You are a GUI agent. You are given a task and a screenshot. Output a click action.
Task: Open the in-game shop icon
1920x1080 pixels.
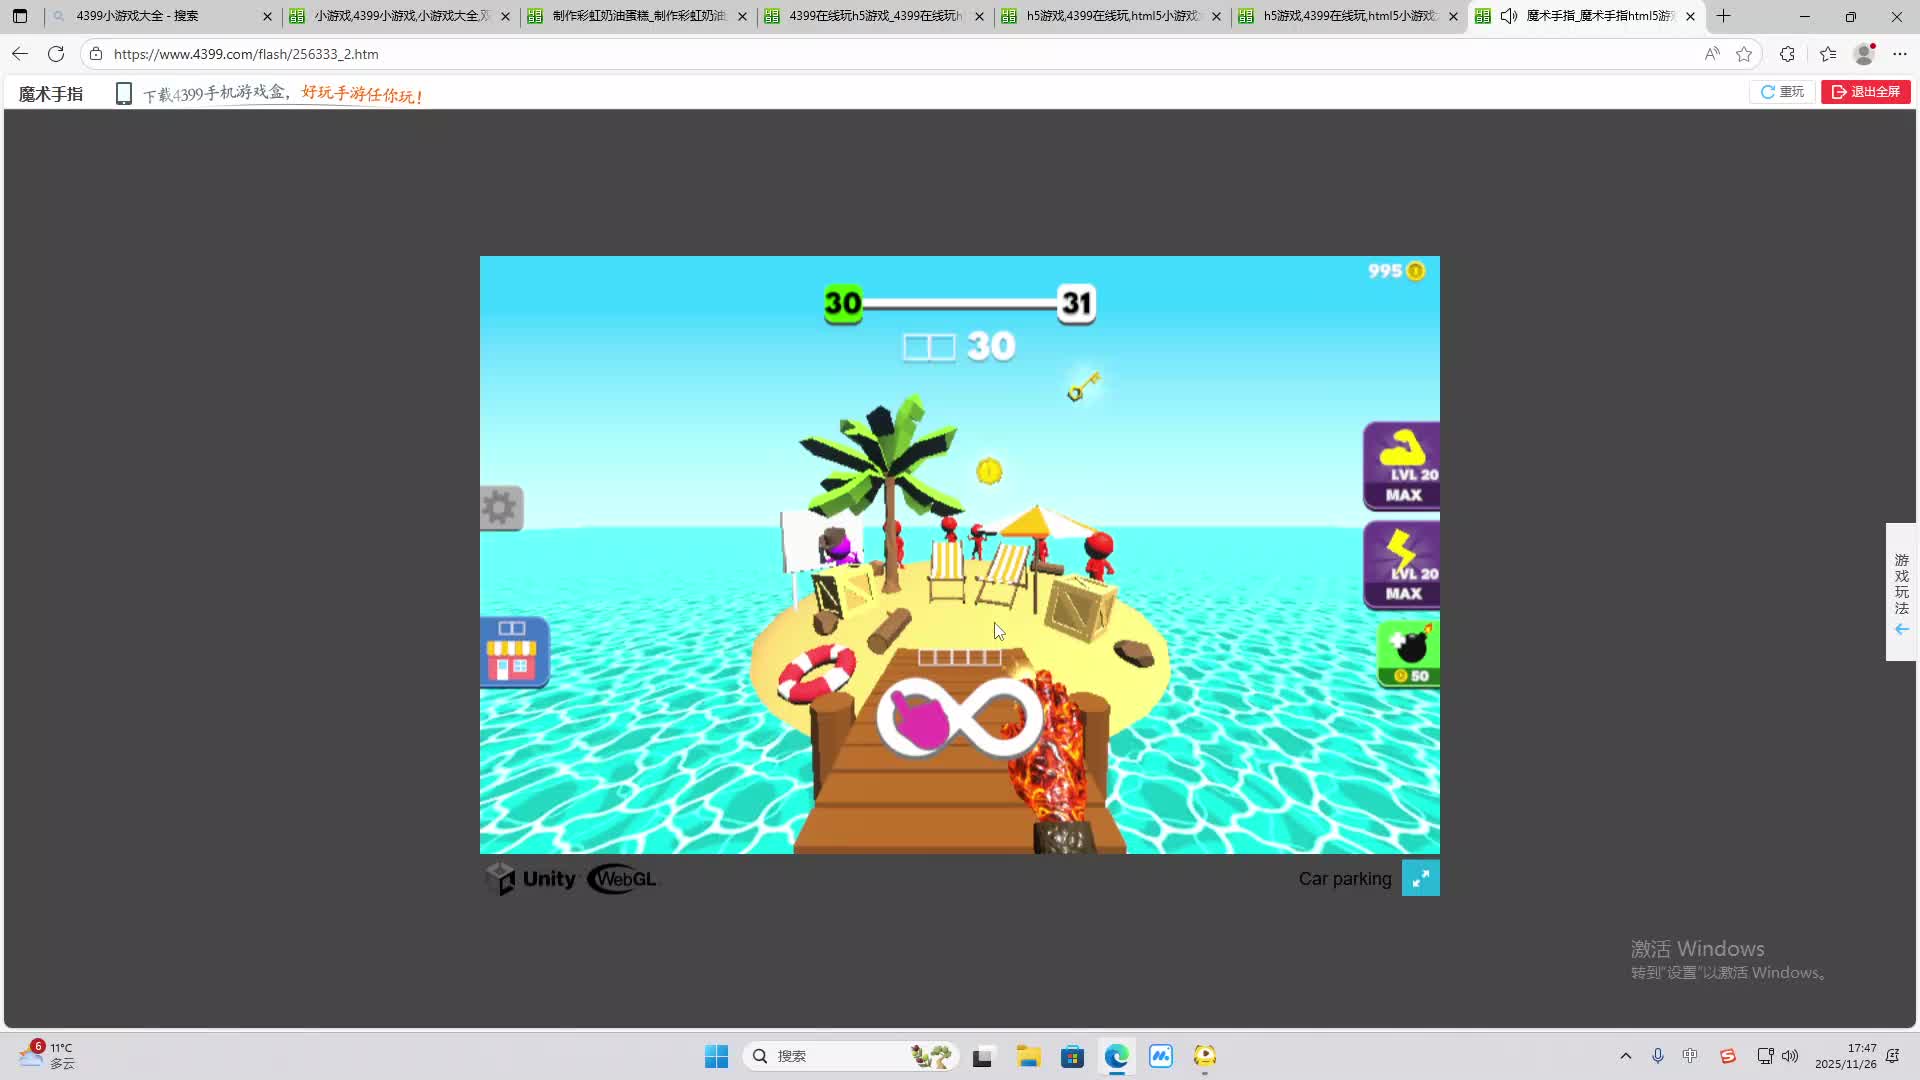(513, 652)
